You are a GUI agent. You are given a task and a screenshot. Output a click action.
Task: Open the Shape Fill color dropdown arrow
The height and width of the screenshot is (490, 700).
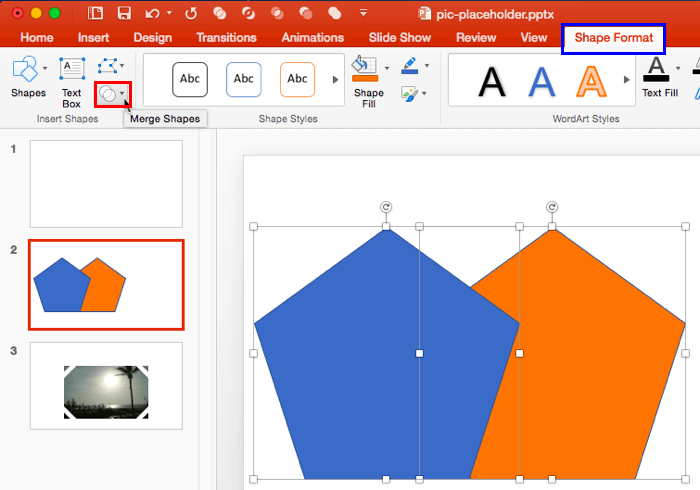point(387,68)
